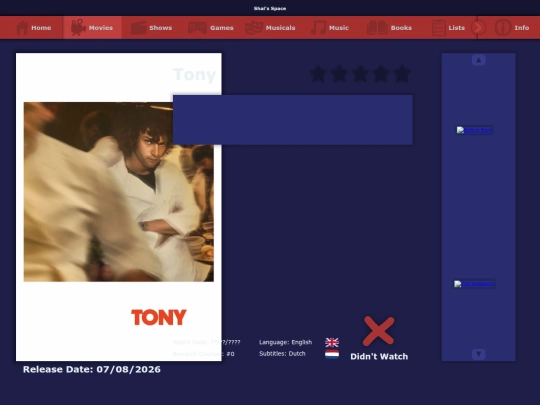
Task: Rate Tony one star
Action: point(318,74)
